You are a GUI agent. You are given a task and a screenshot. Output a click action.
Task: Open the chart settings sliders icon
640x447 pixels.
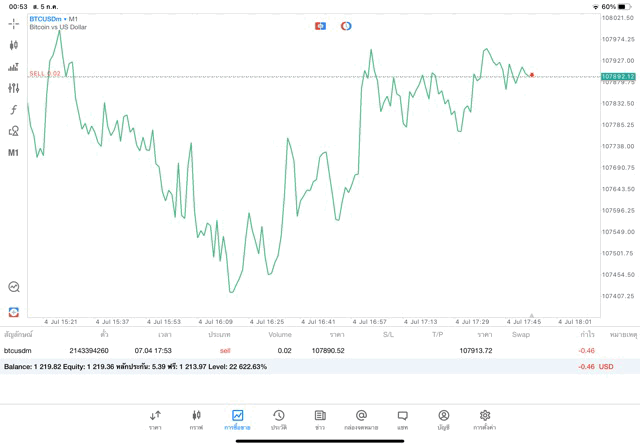[14, 88]
